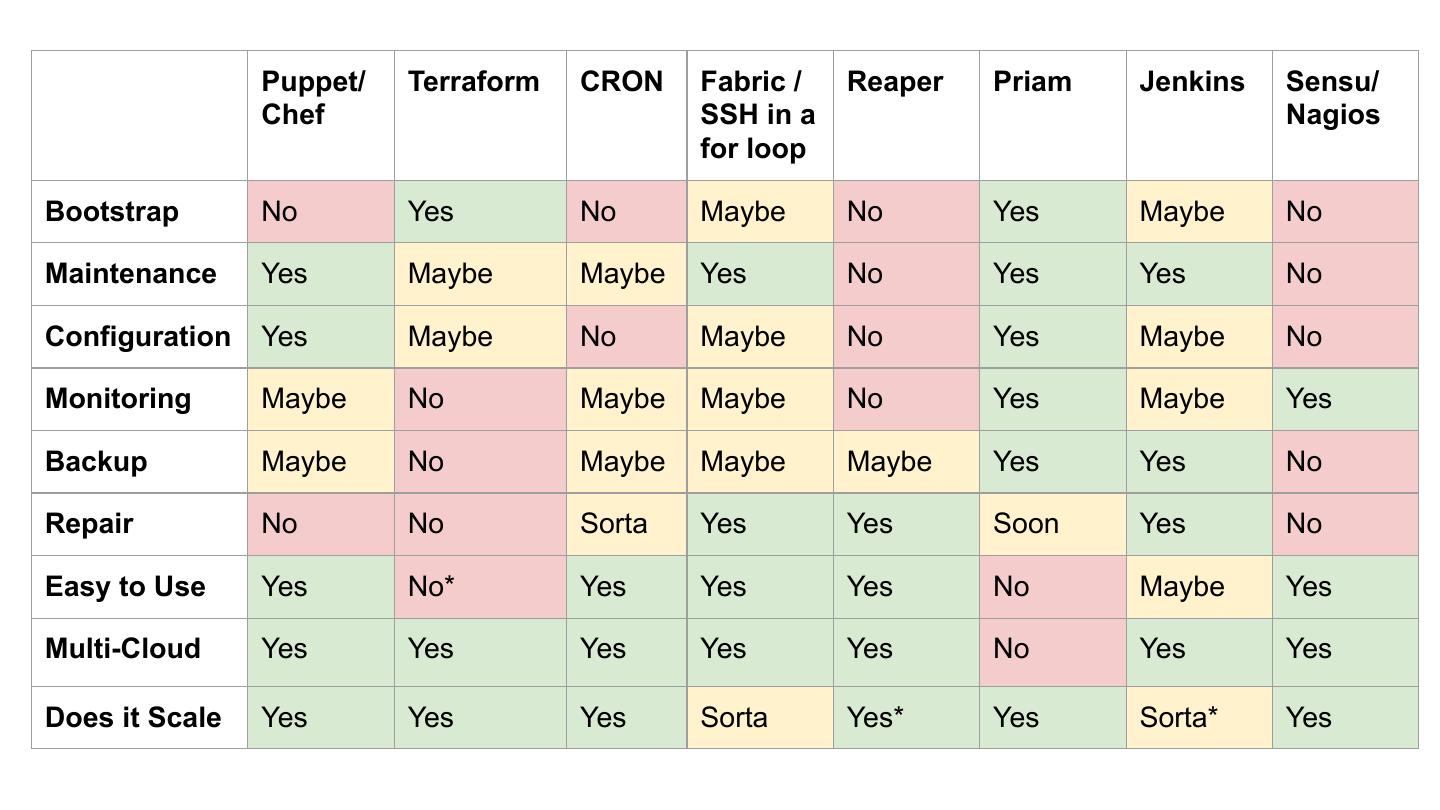Click the Easy to Use row label
Screen dimensions: 1440x810
point(125,586)
